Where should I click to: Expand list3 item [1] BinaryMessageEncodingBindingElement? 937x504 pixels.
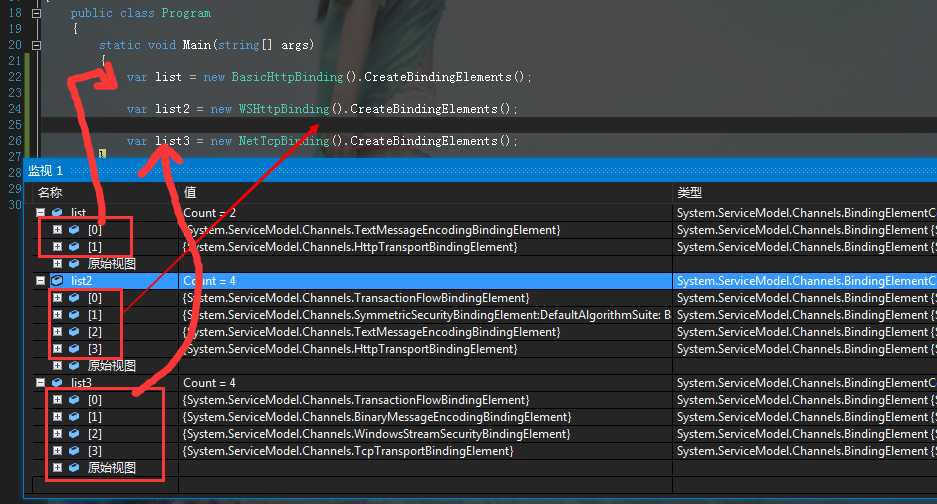[57, 417]
